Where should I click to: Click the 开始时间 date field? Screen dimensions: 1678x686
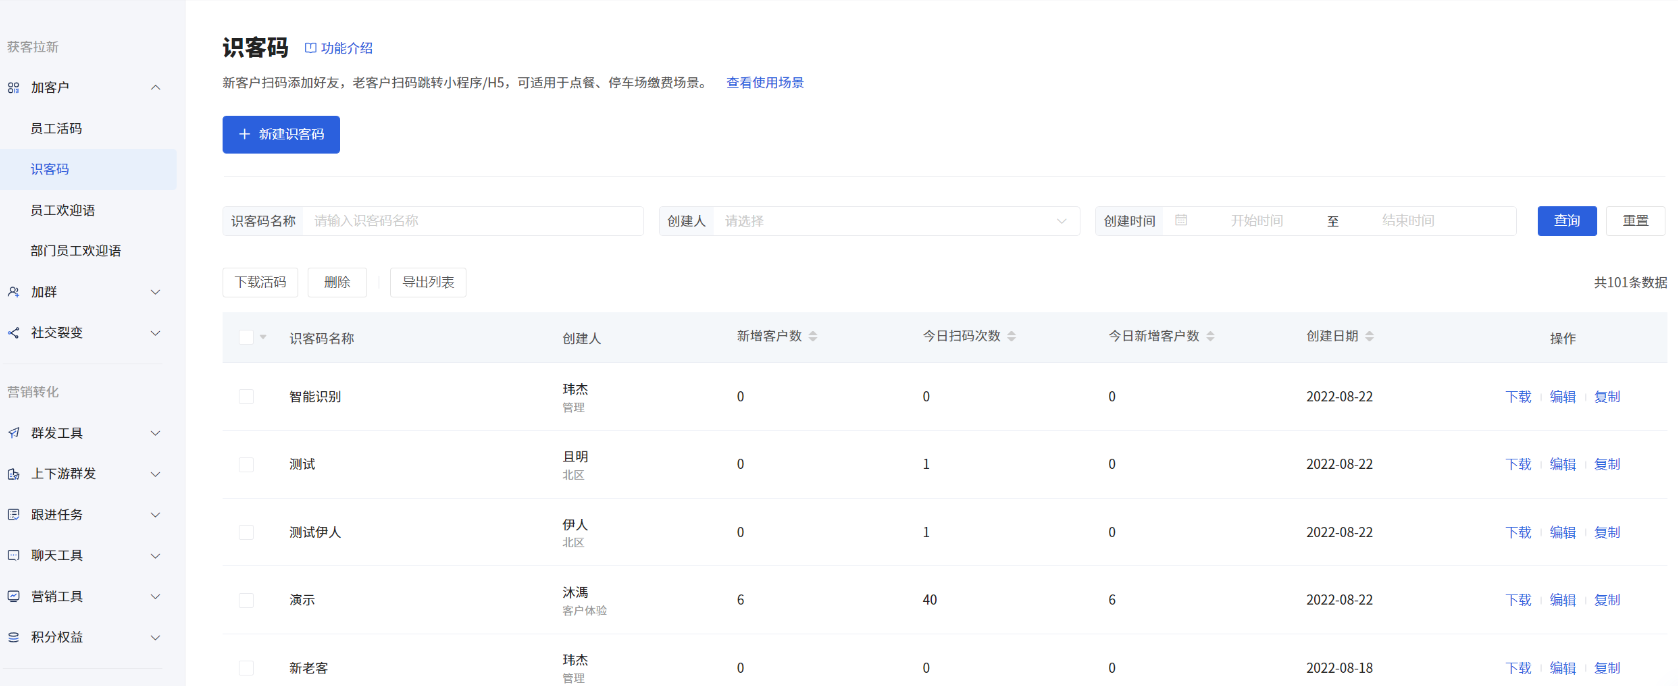coord(1257,221)
